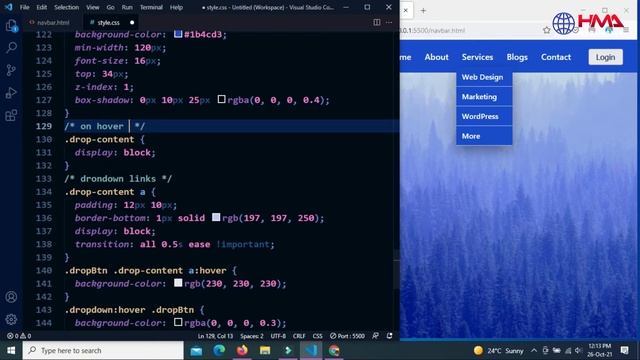
Task: Launch Firefox from the taskbar
Action: pos(242,351)
